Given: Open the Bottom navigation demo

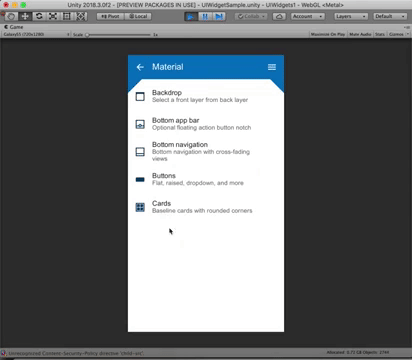Looking at the screenshot, I should [x=206, y=152].
